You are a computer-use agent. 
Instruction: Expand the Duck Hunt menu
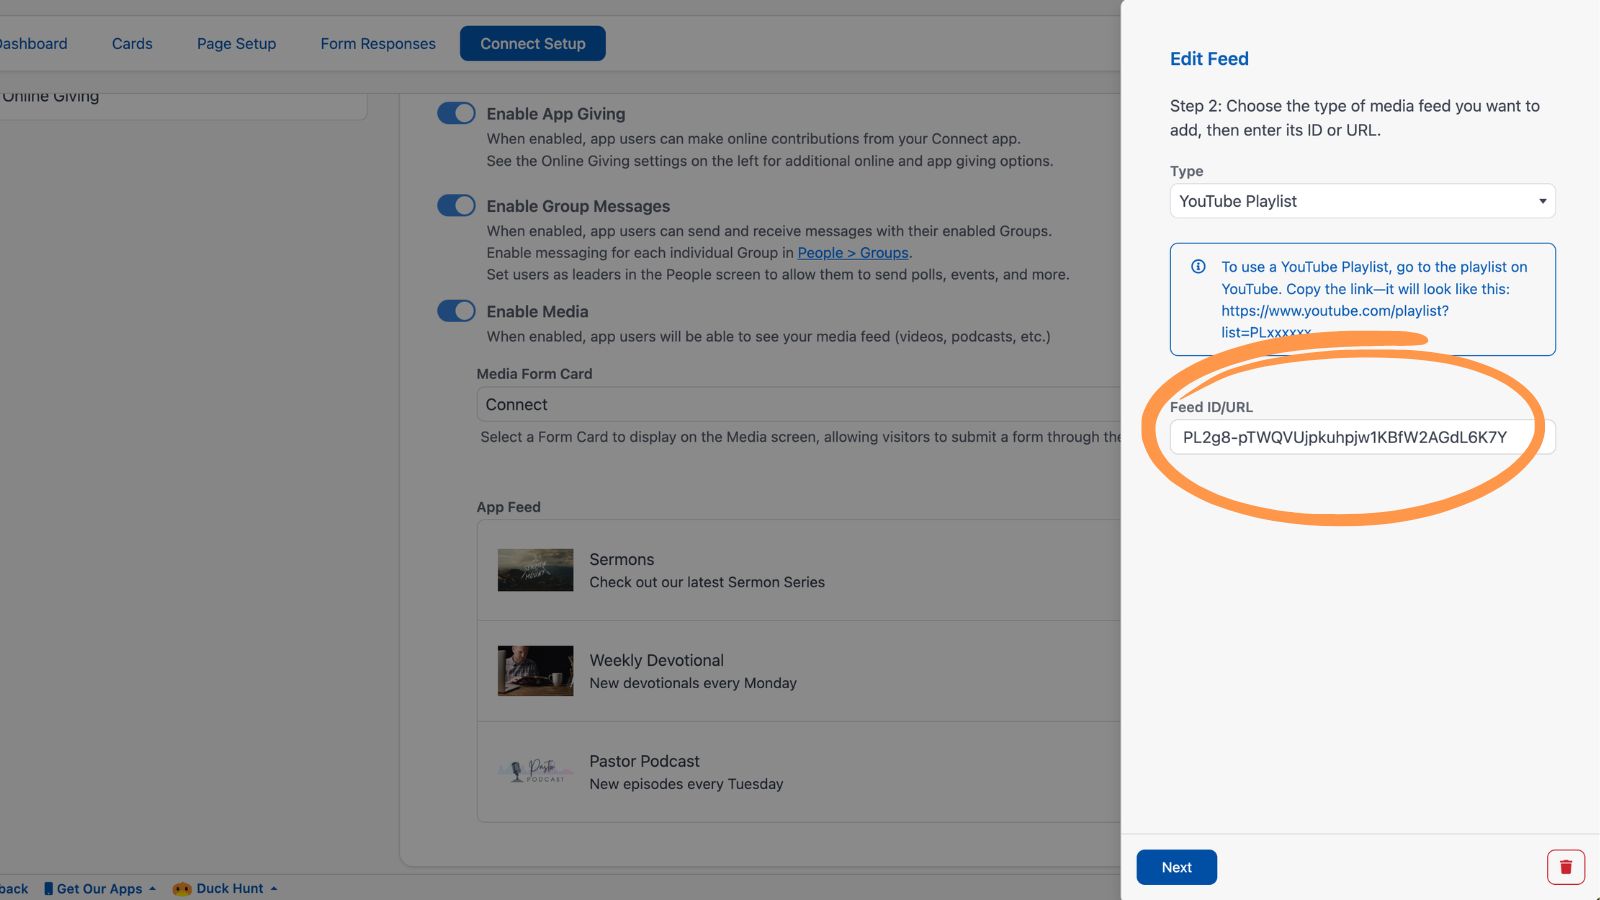click(225, 888)
